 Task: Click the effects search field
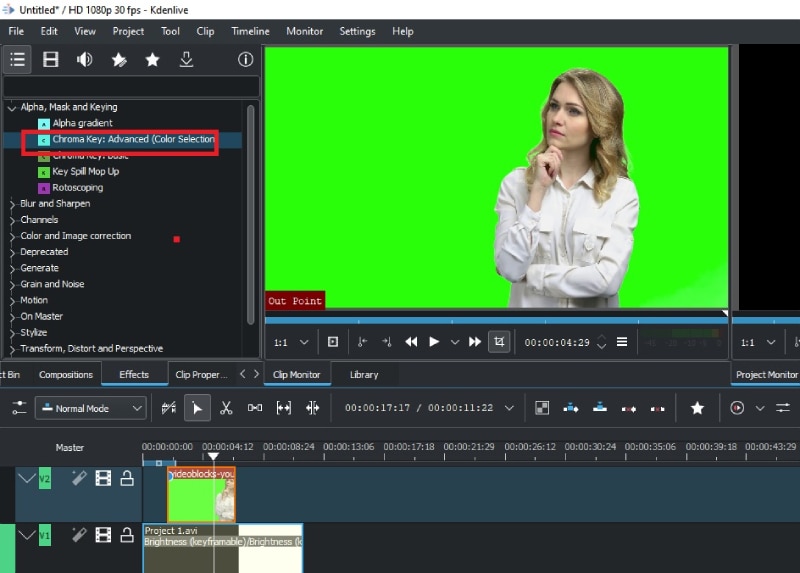(x=131, y=87)
